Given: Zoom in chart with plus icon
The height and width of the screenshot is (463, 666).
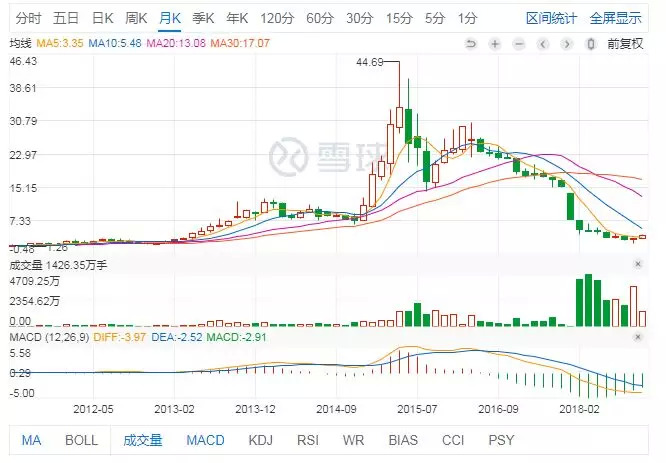Looking at the screenshot, I should click(495, 44).
